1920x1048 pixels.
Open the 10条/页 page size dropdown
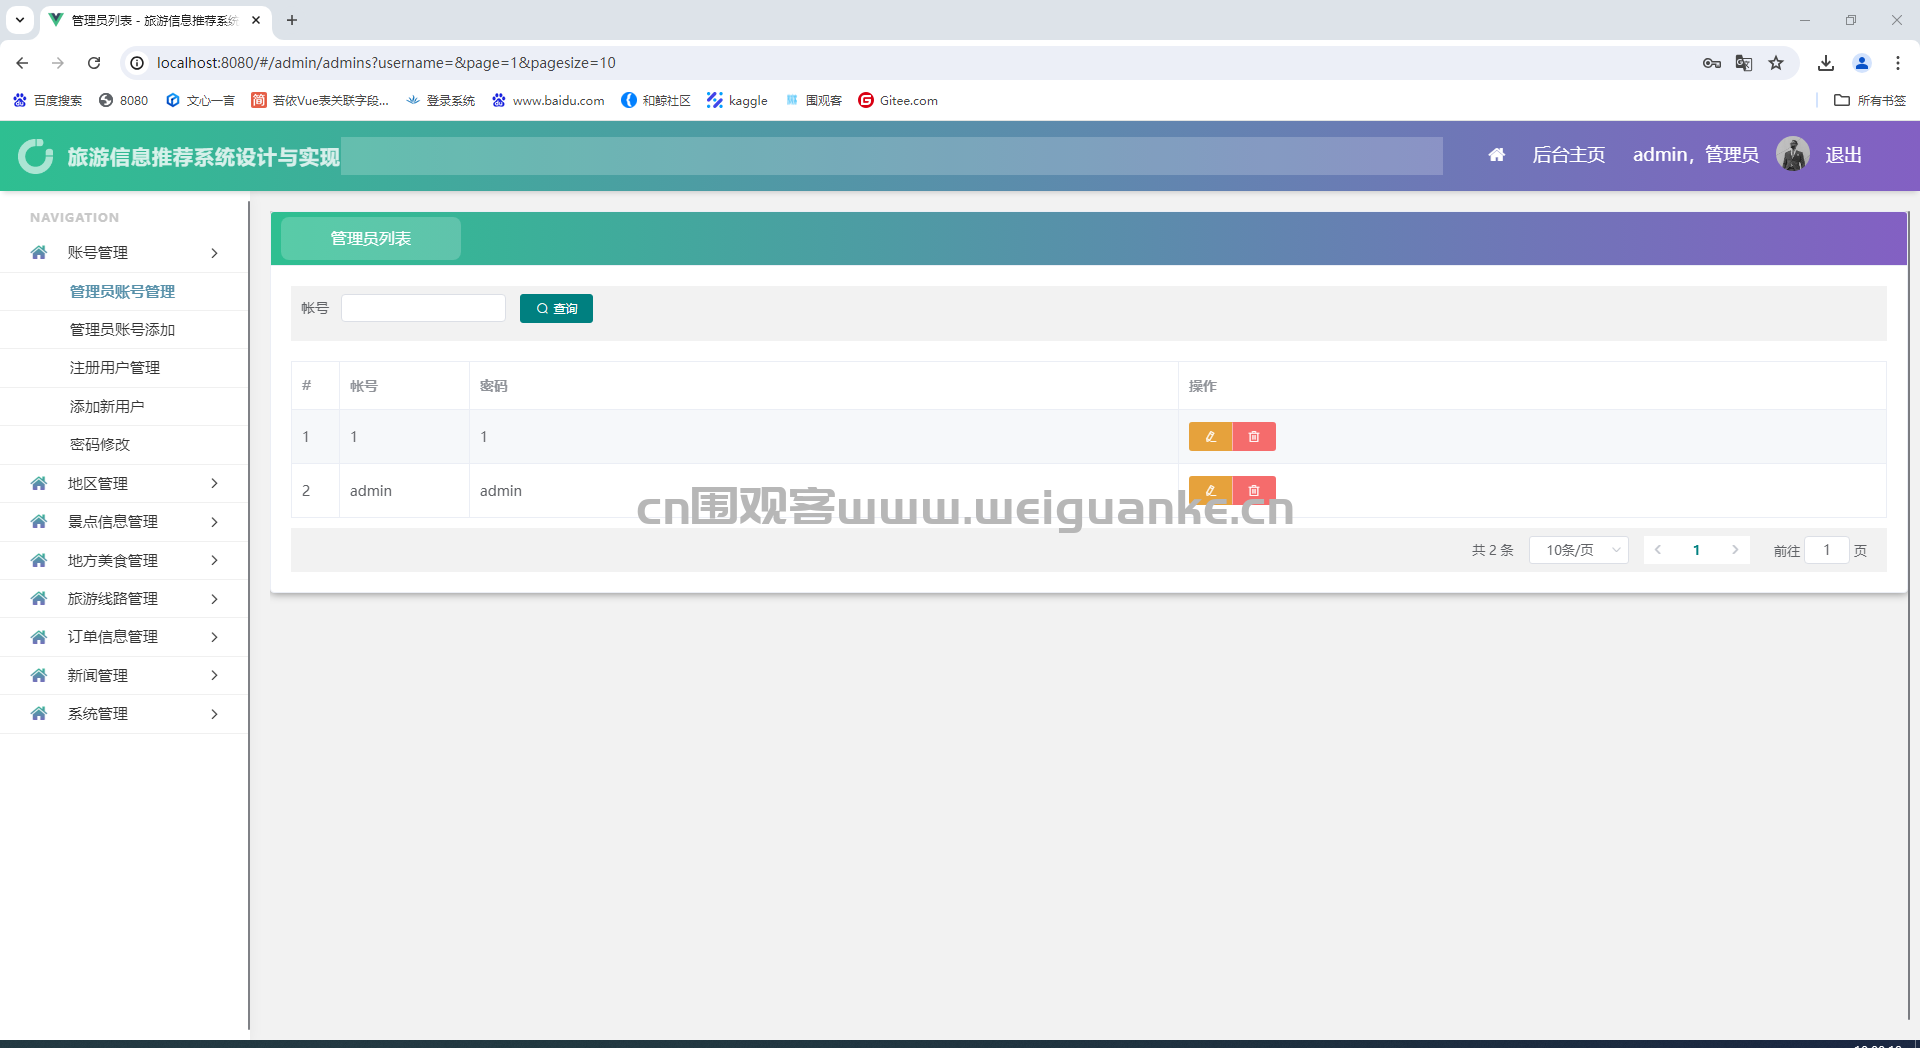pos(1578,550)
